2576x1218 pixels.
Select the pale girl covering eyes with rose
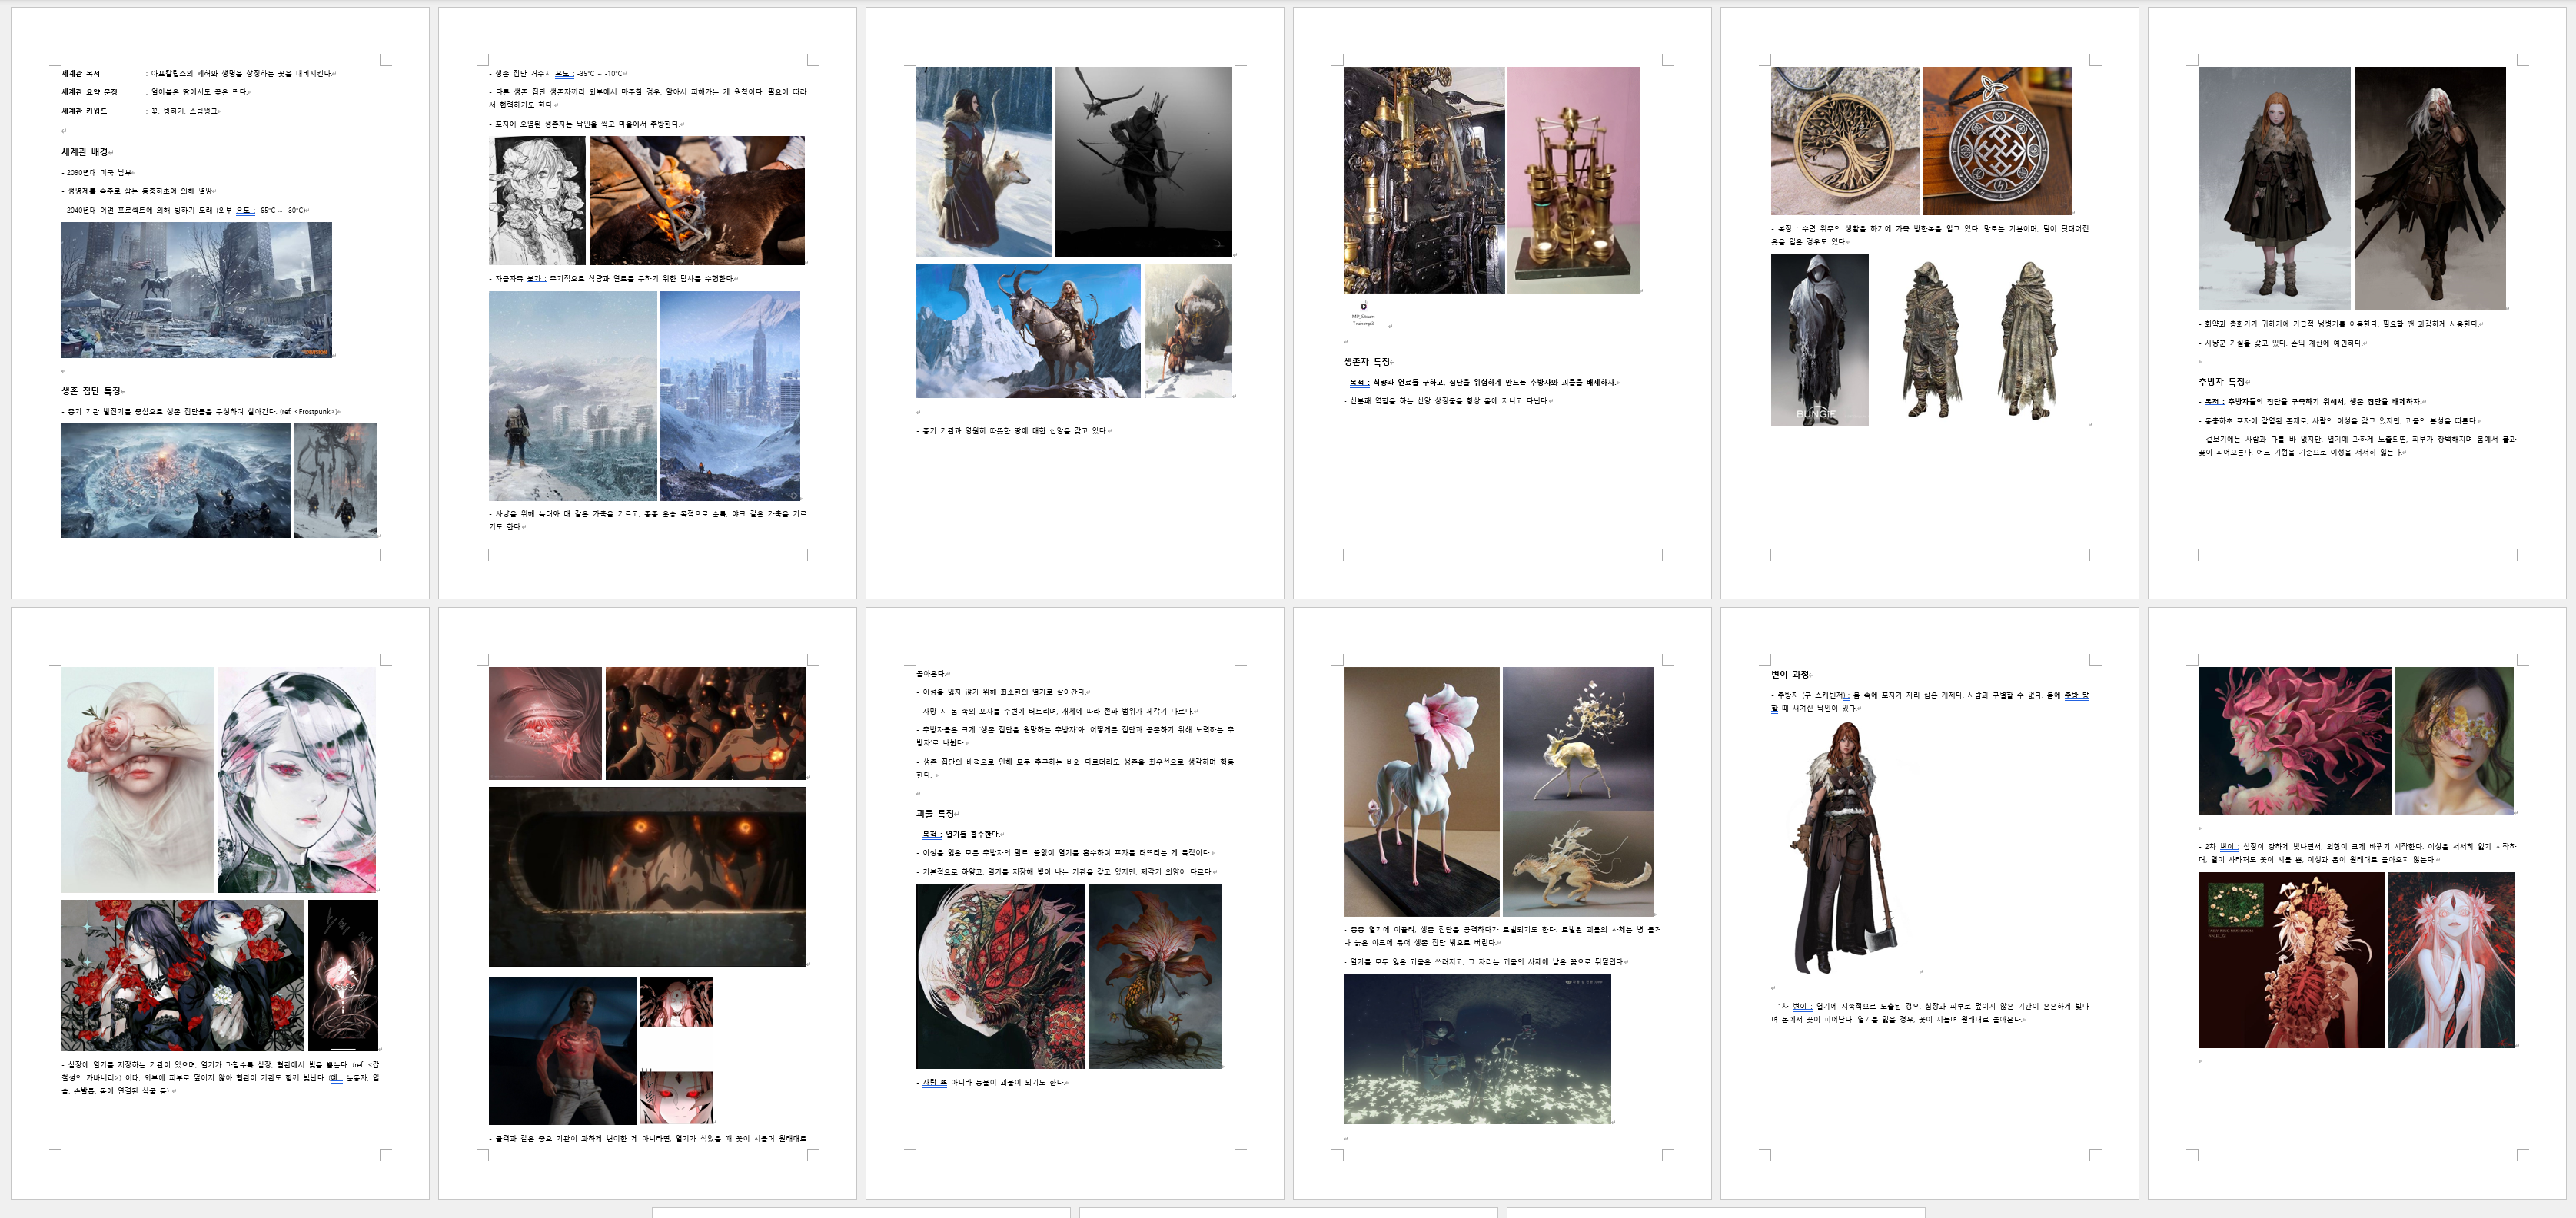(137, 780)
